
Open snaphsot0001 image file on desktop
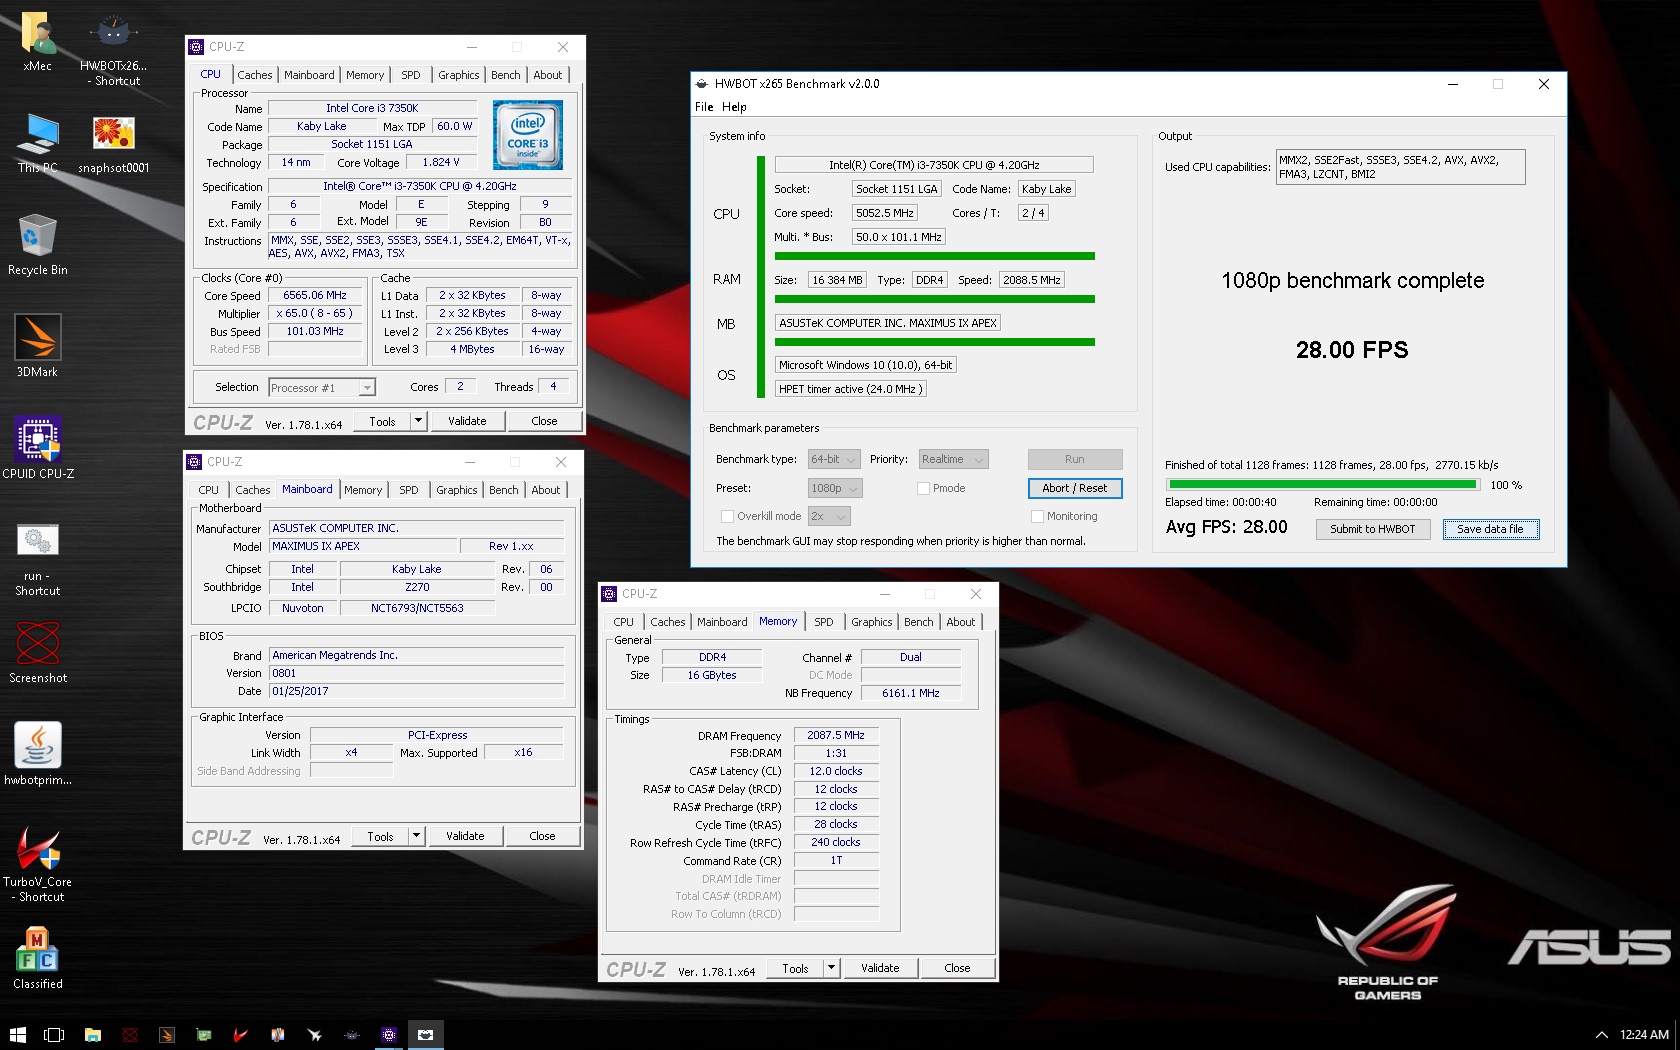pyautogui.click(x=113, y=142)
